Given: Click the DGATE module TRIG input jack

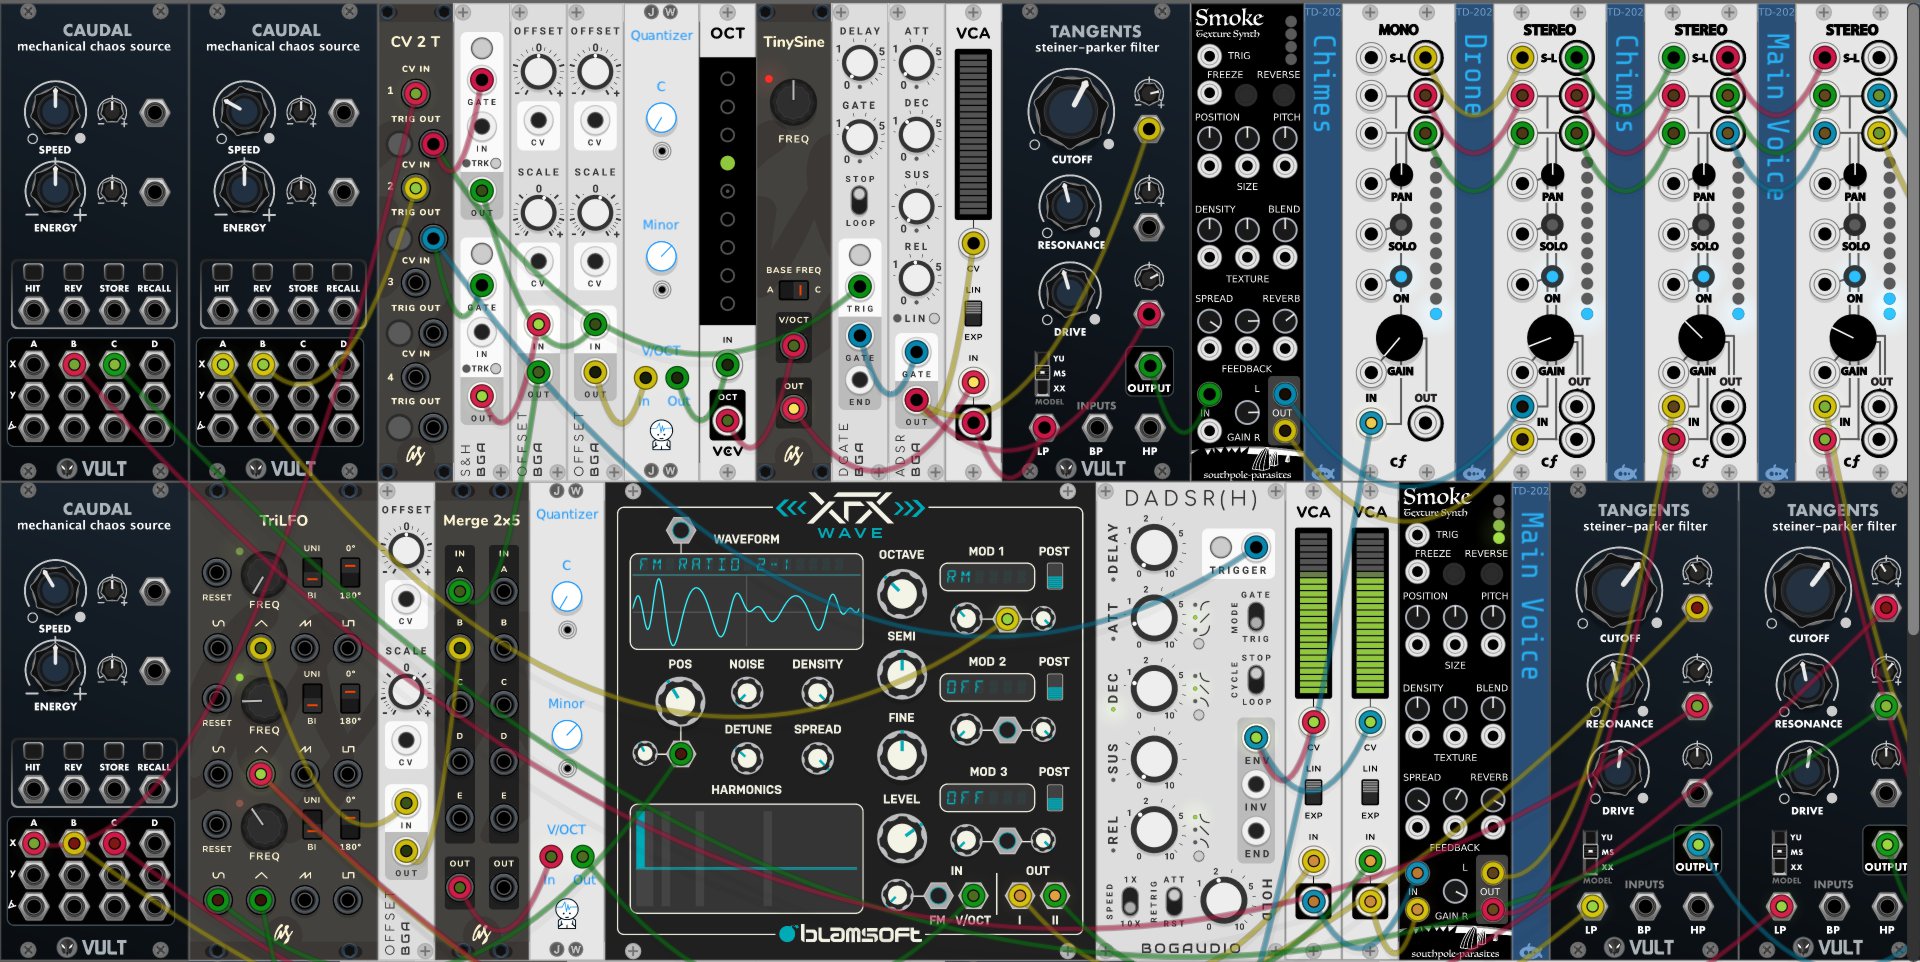Looking at the screenshot, I should (x=859, y=286).
